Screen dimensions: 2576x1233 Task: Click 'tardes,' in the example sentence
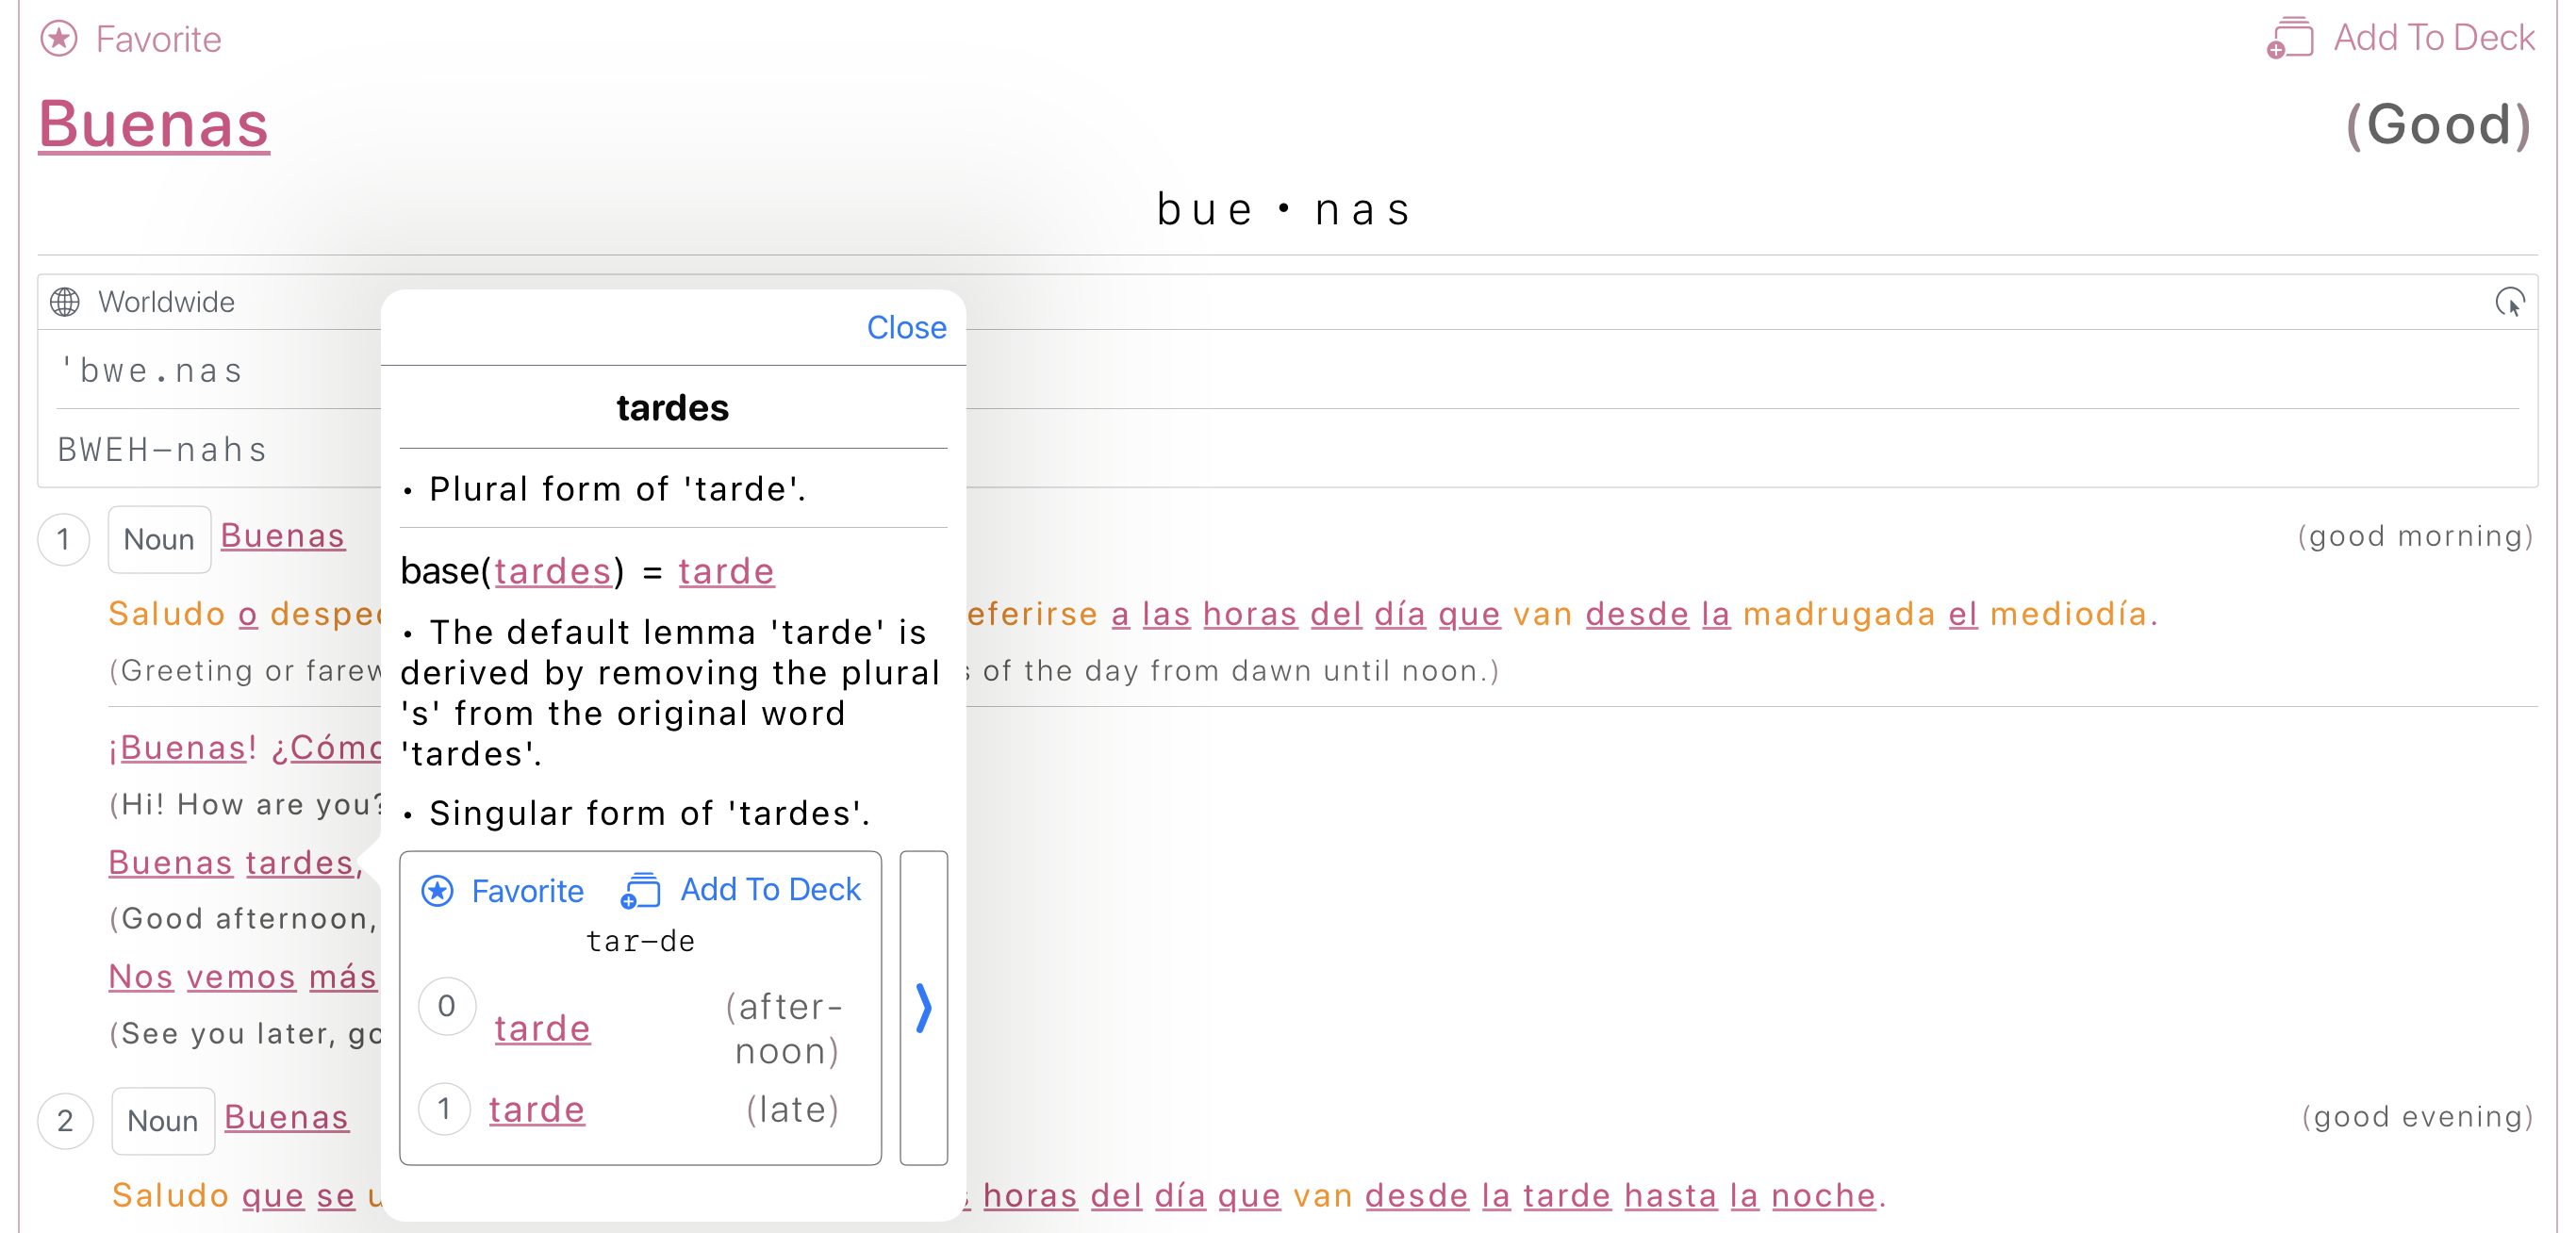302,862
